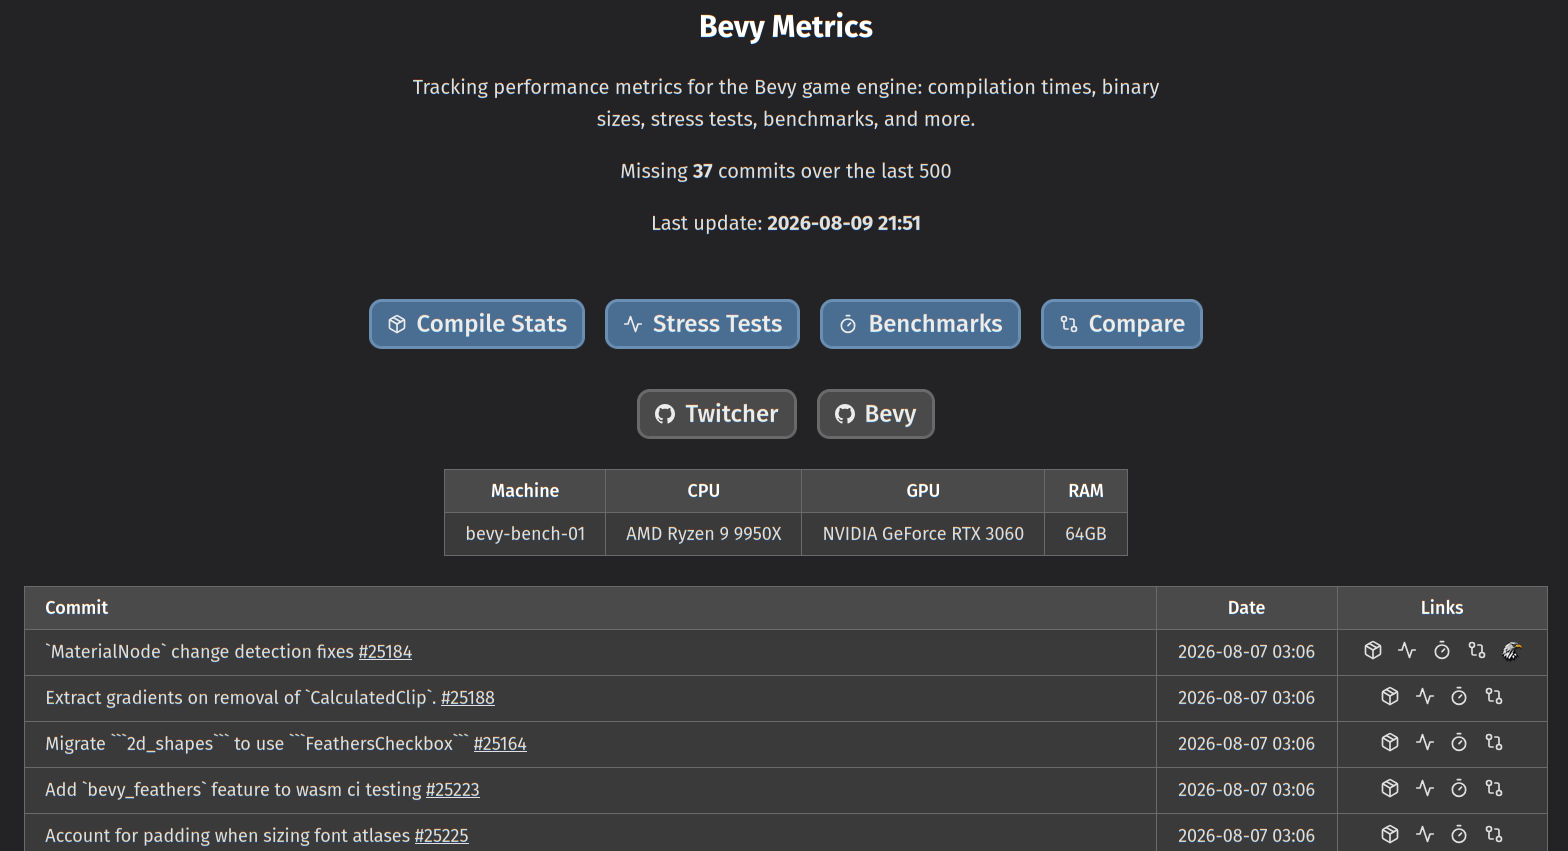Click 'Add bevy_feathers feature to wasm' title
This screenshot has width=1568, height=851.
(x=233, y=790)
